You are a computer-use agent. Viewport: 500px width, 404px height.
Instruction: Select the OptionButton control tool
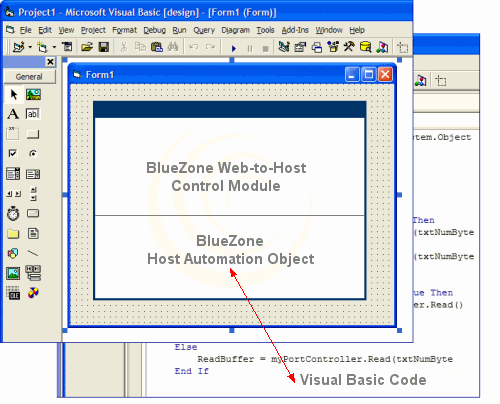(33, 153)
